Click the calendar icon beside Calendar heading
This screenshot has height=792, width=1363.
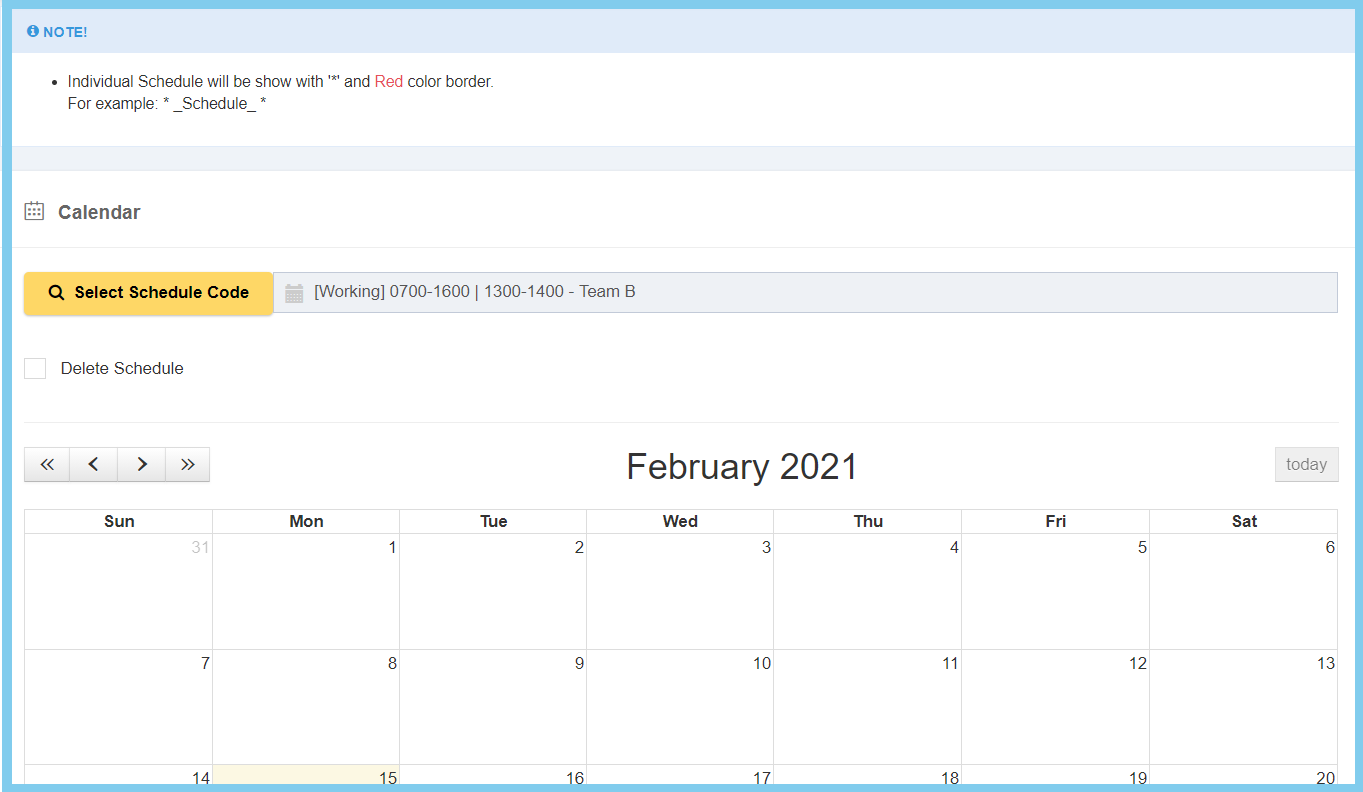pos(34,211)
